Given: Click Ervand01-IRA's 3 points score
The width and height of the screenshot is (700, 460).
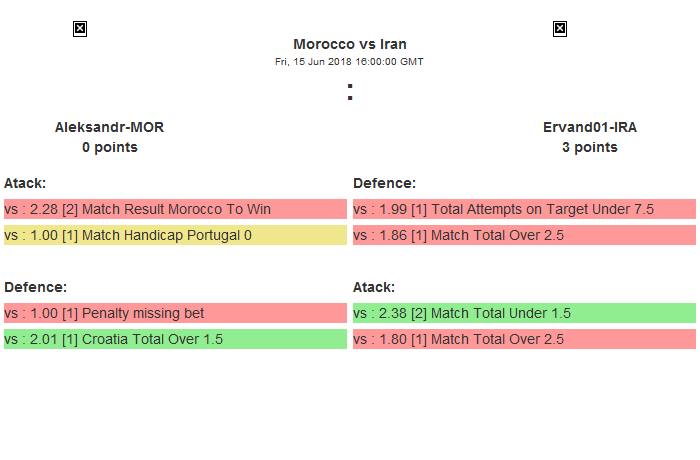Looking at the screenshot, I should [x=590, y=147].
